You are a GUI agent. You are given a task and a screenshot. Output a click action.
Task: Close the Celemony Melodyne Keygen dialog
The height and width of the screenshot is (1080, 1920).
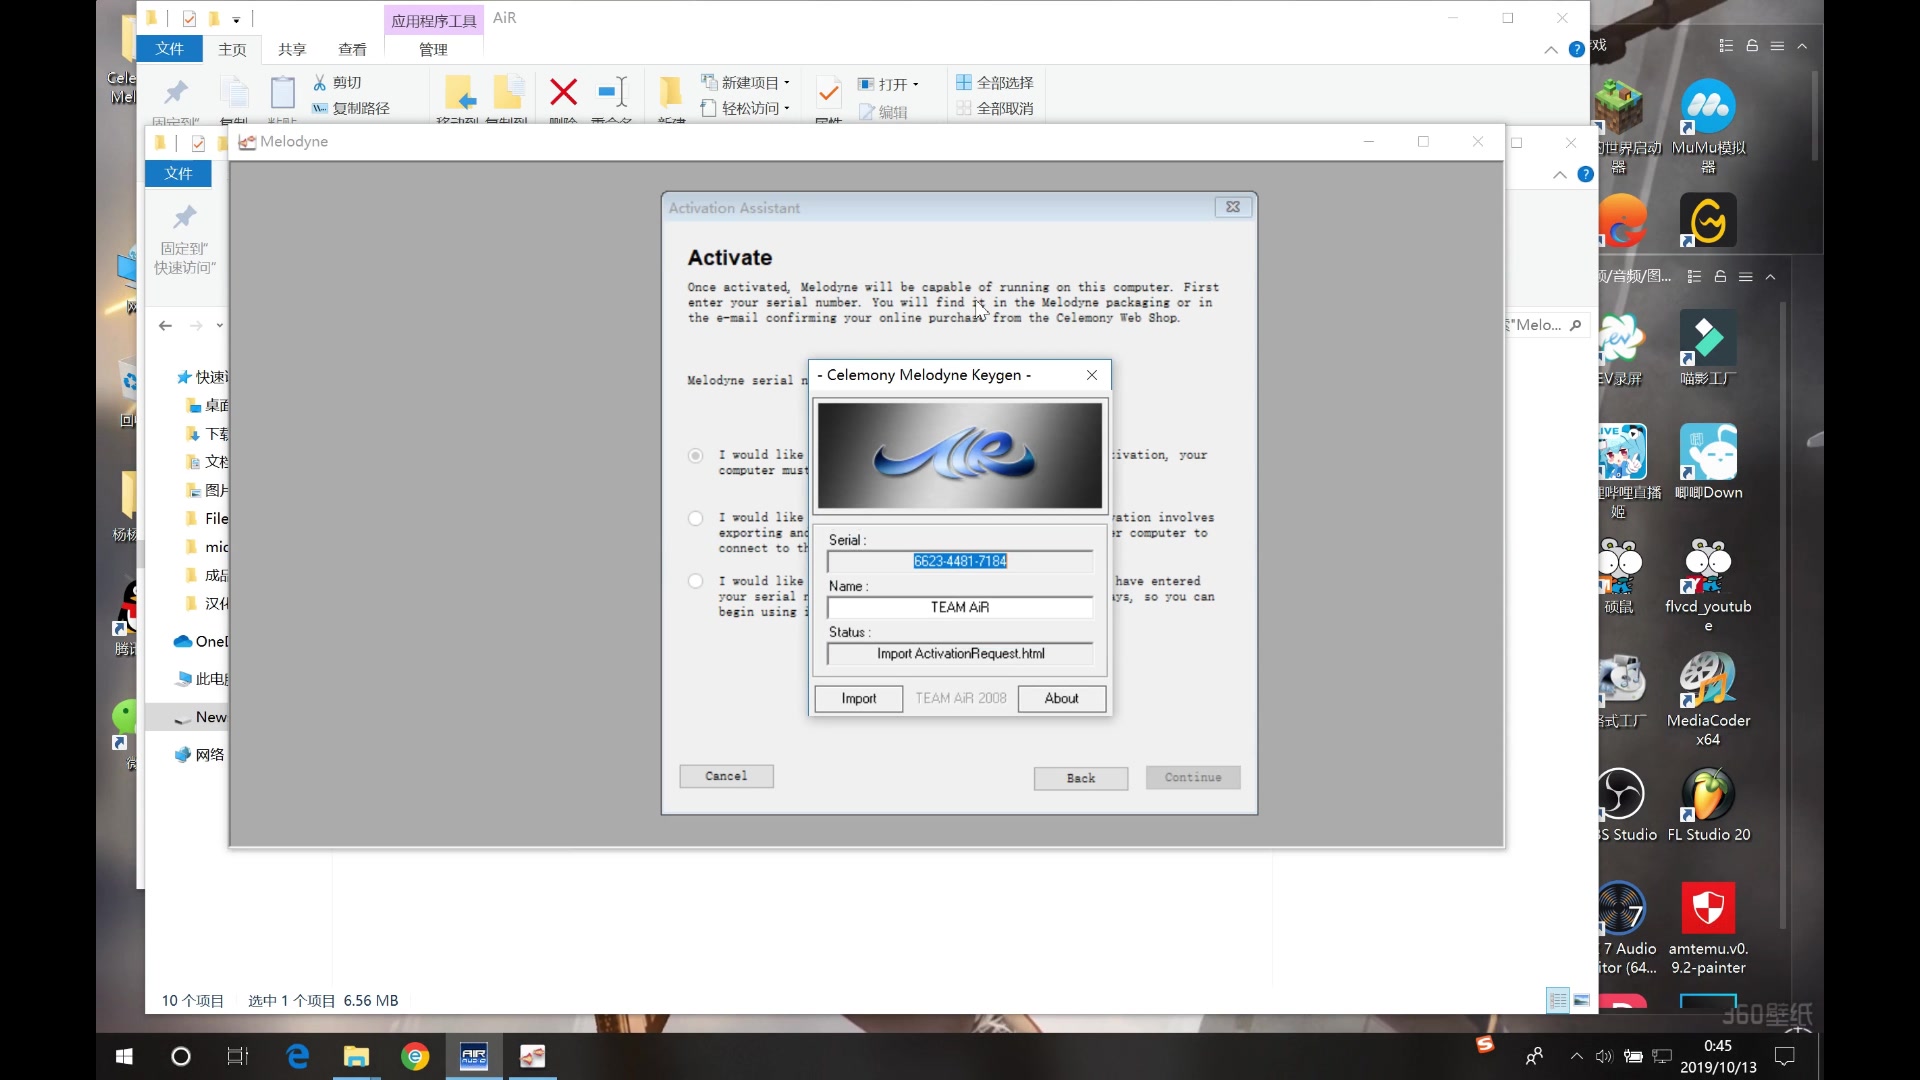[x=1092, y=375]
